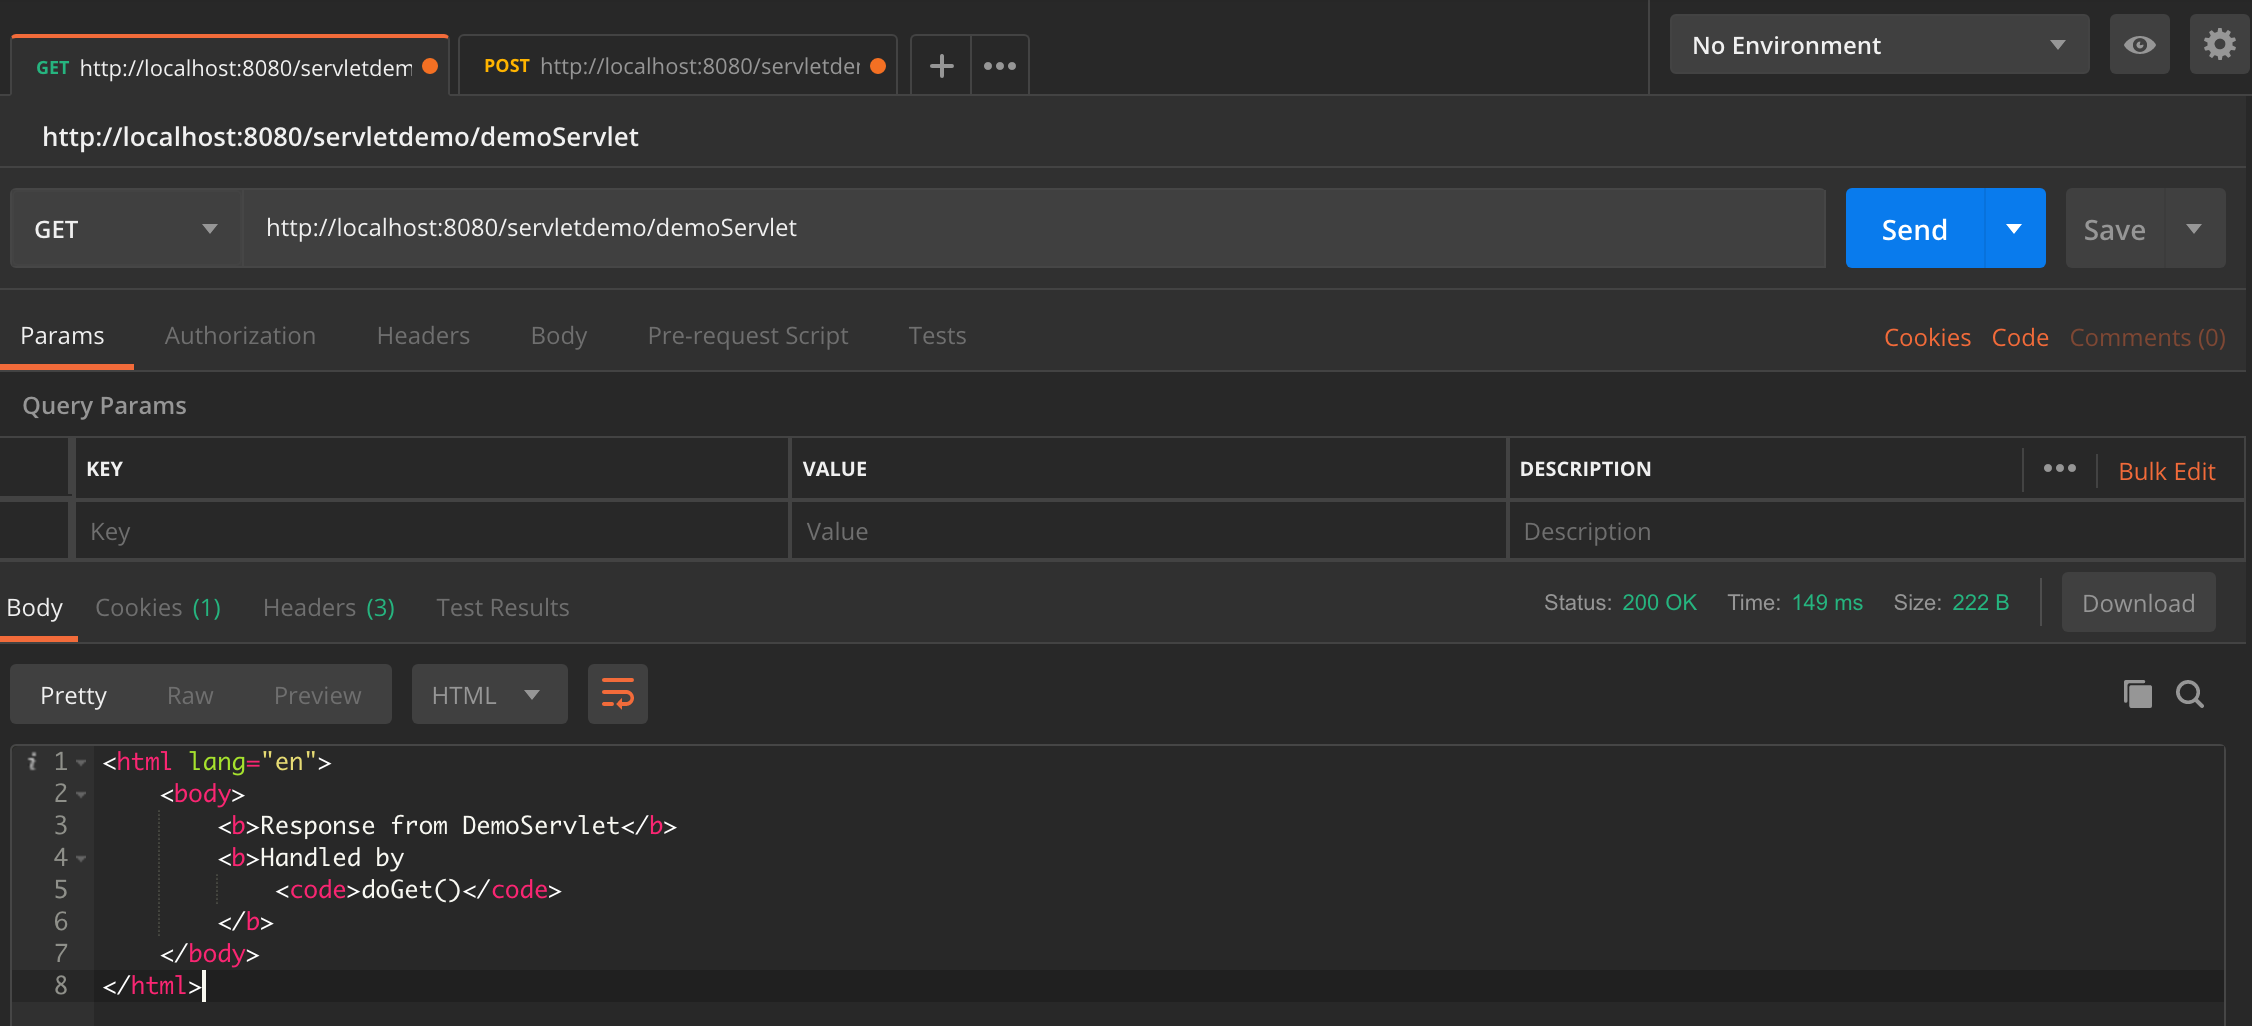
Task: Open Postman settings gear
Action: point(2219,44)
